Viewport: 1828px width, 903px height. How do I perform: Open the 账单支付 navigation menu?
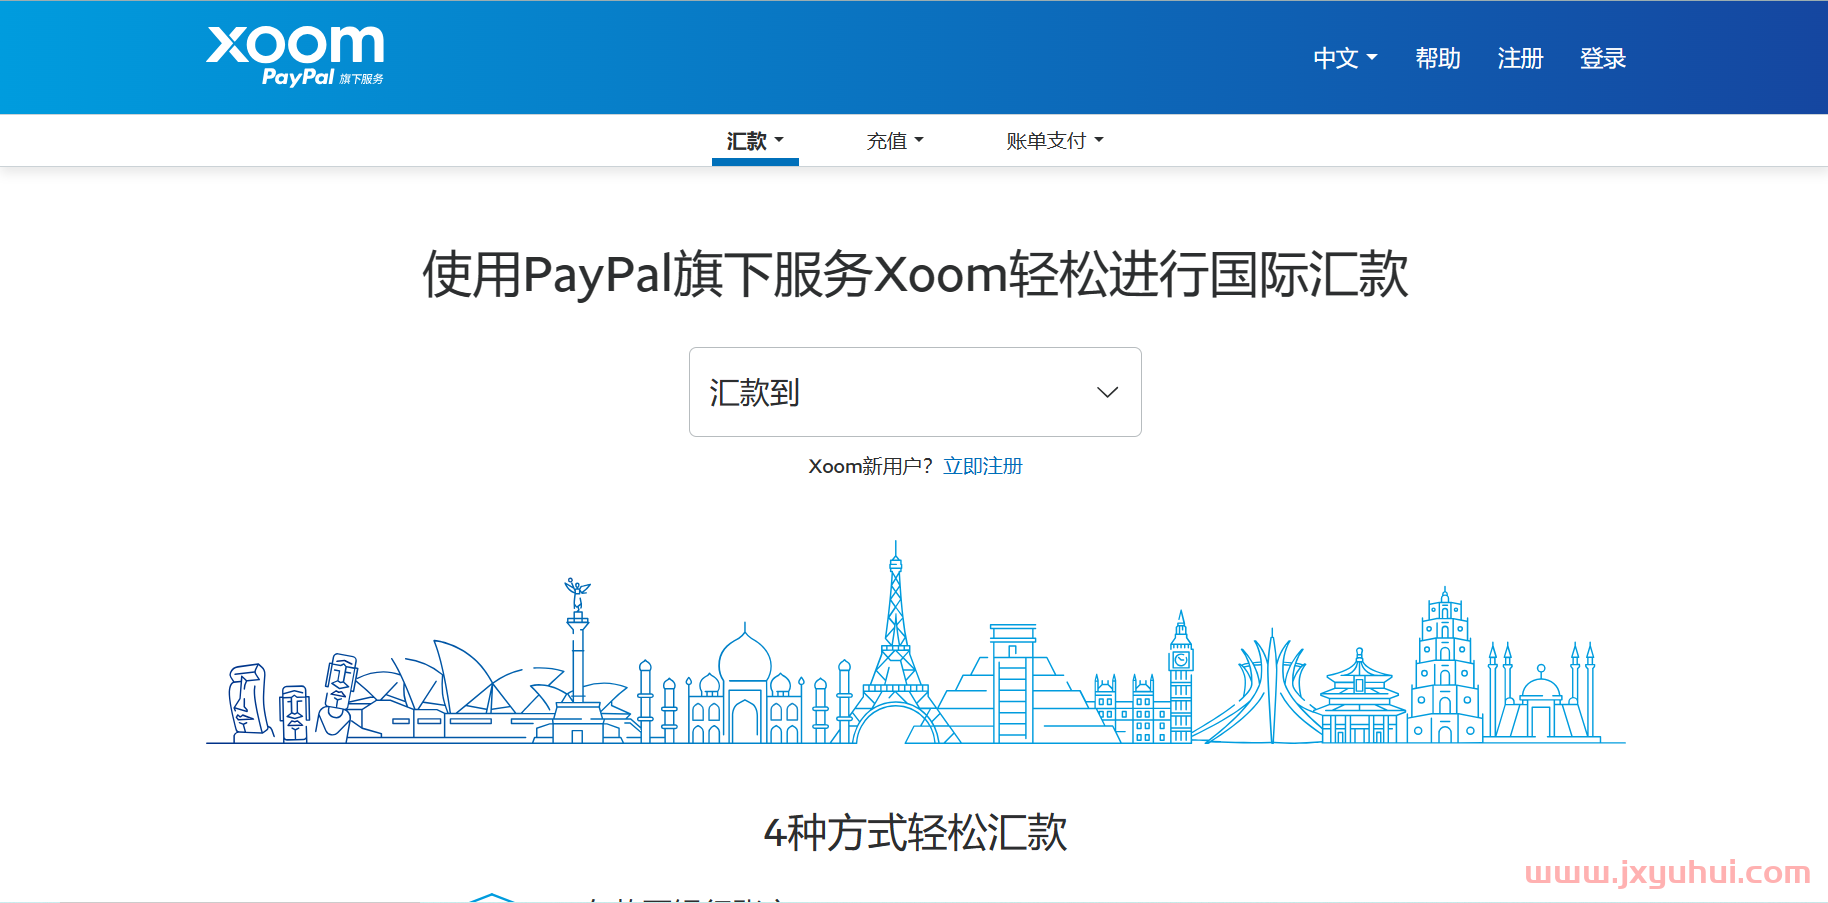click(x=1055, y=141)
